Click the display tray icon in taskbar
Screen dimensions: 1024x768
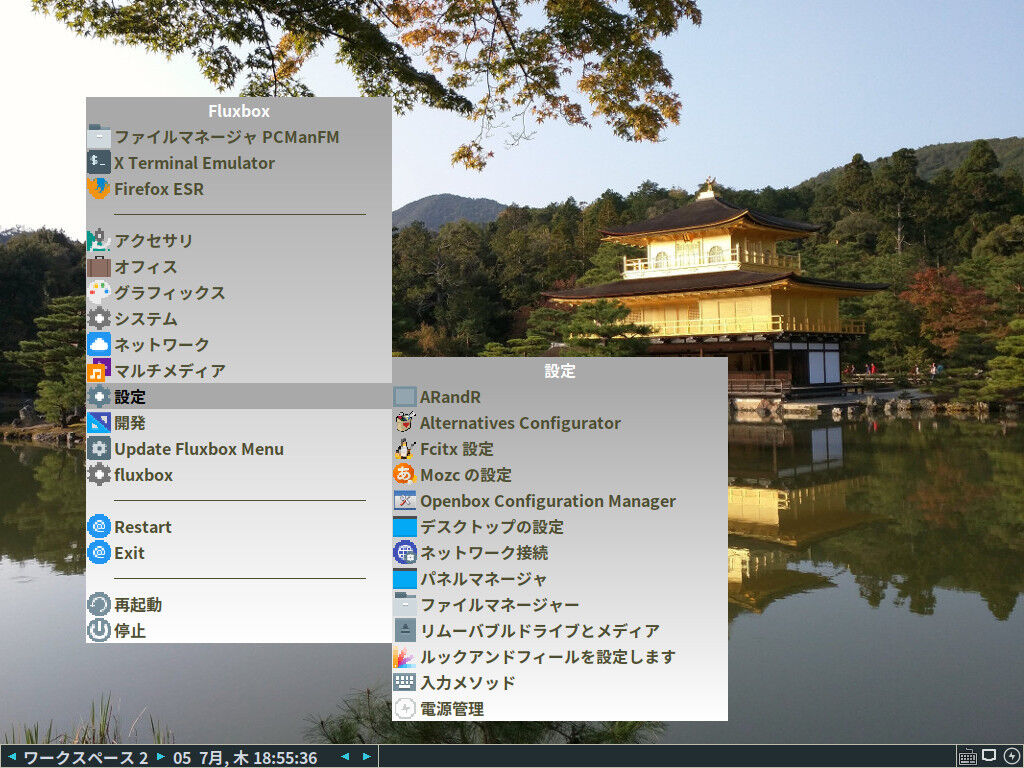pos(989,756)
